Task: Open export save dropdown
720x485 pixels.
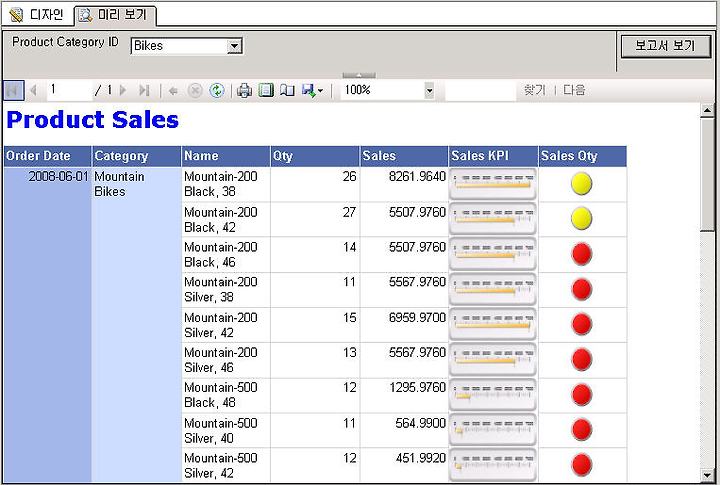Action: pyautogui.click(x=313, y=90)
